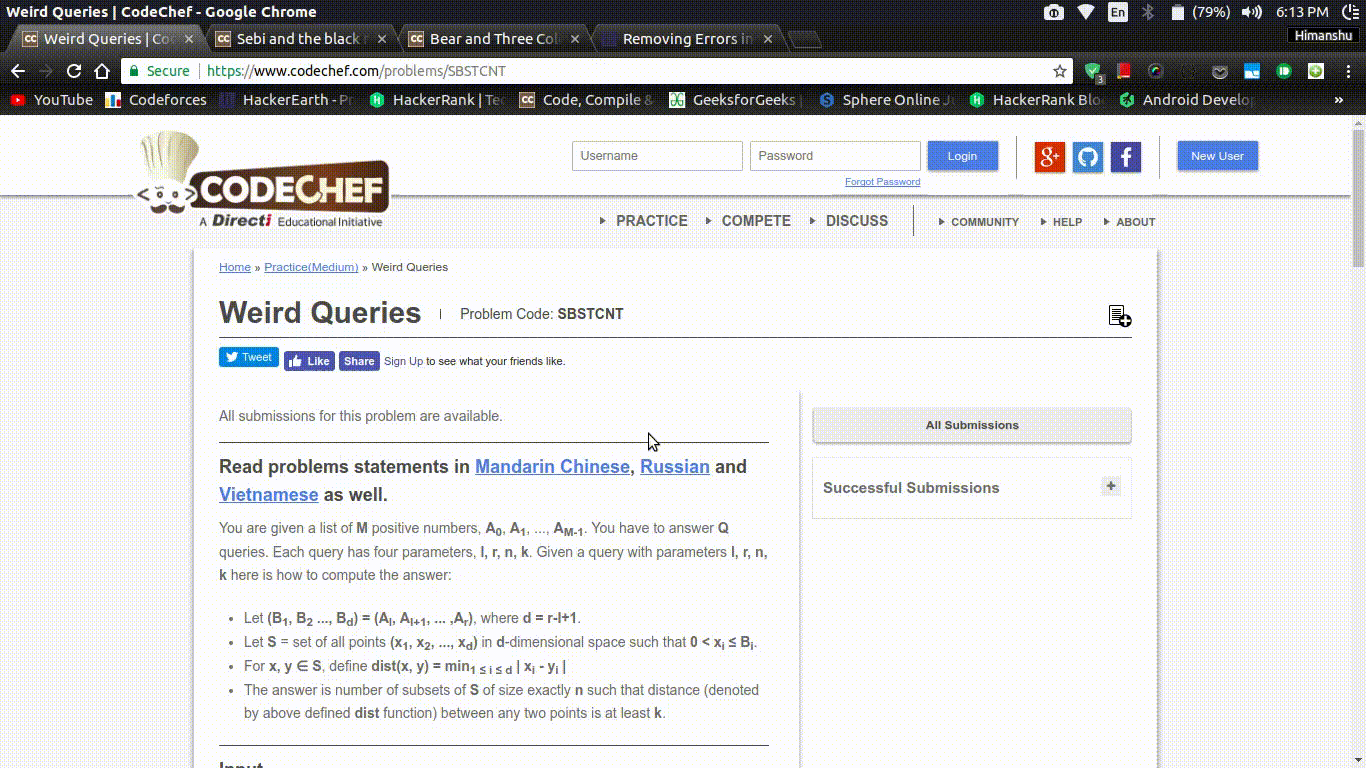The width and height of the screenshot is (1366, 768).
Task: Open the DISCUSS menu
Action: 857,221
